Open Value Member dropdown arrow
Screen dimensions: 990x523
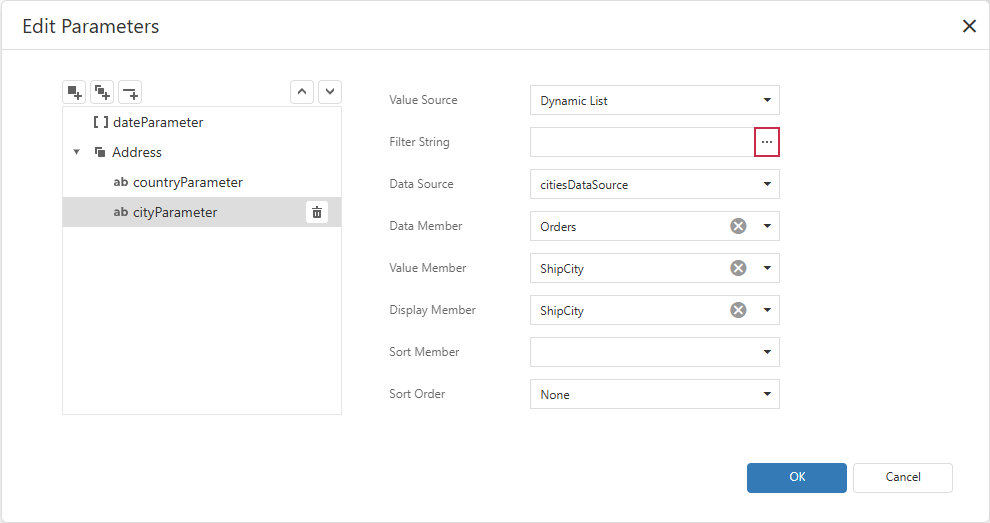click(766, 268)
